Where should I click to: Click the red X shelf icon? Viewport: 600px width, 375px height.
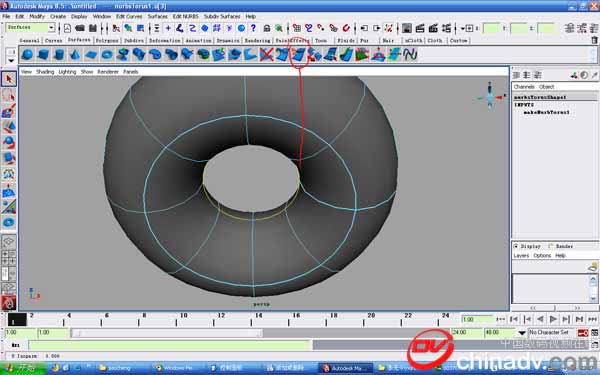tap(266, 55)
